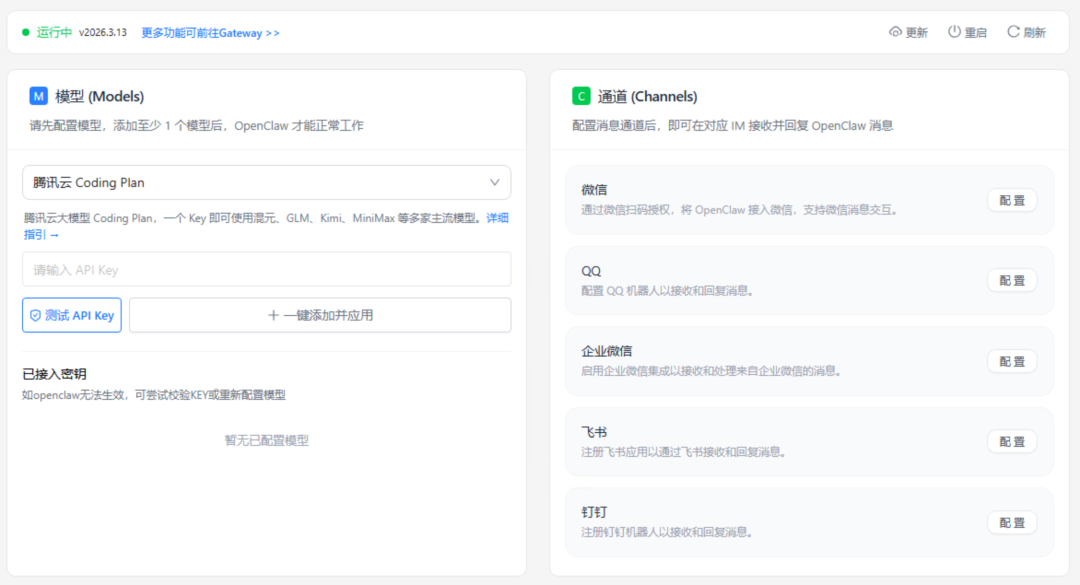The image size is (1080, 585).
Task: Configure the 钉钉 channel
Action: coord(1011,522)
